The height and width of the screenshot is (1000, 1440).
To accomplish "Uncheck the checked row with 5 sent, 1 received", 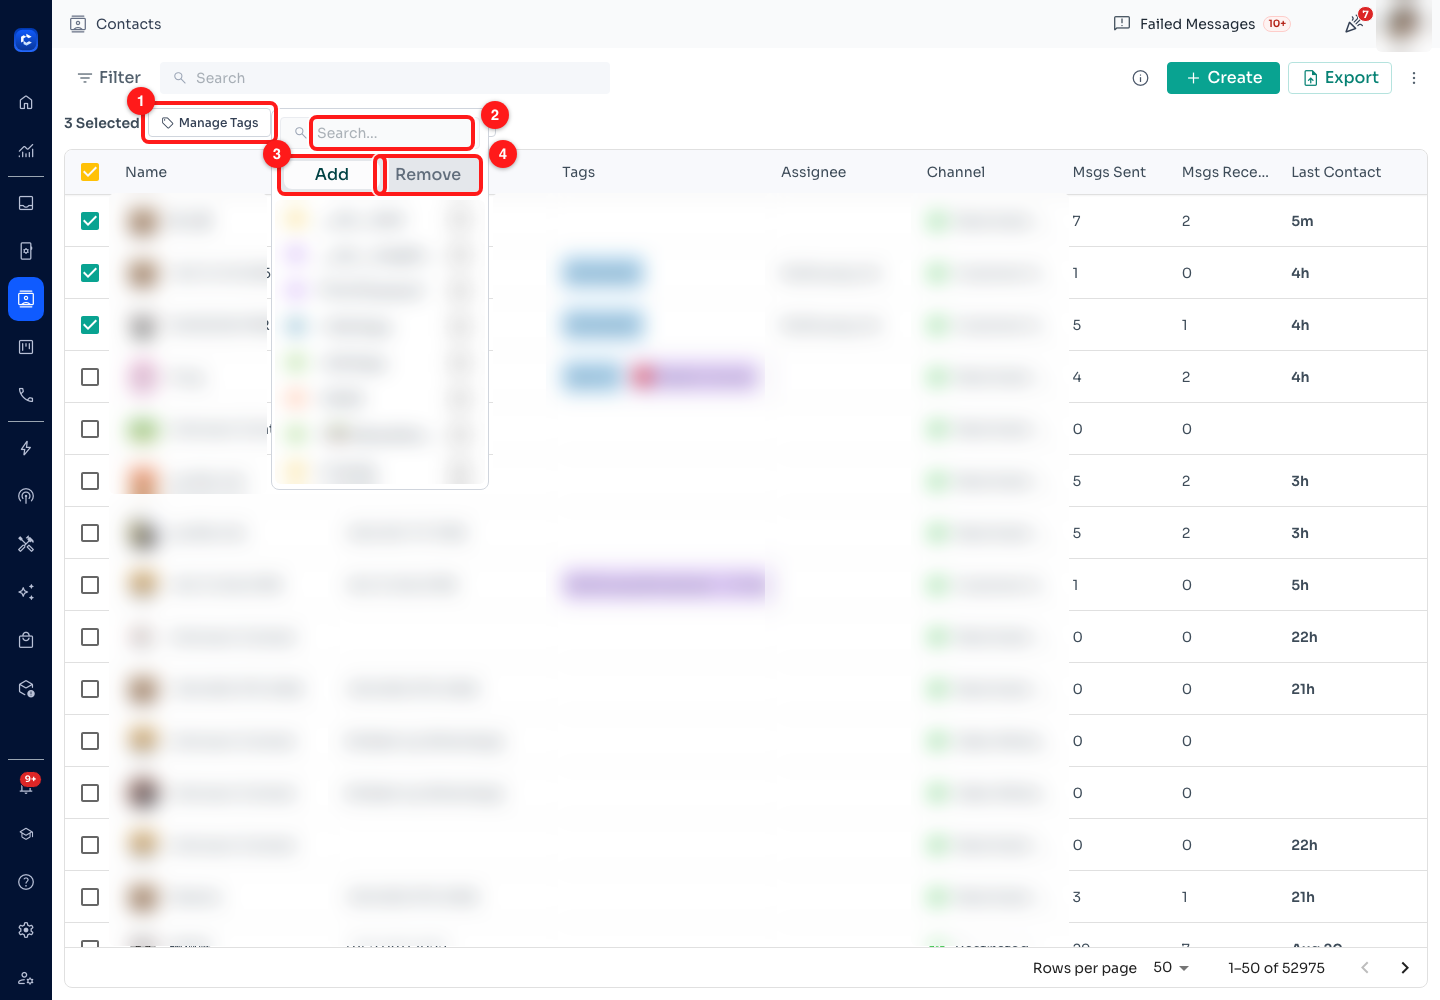I will [x=90, y=325].
